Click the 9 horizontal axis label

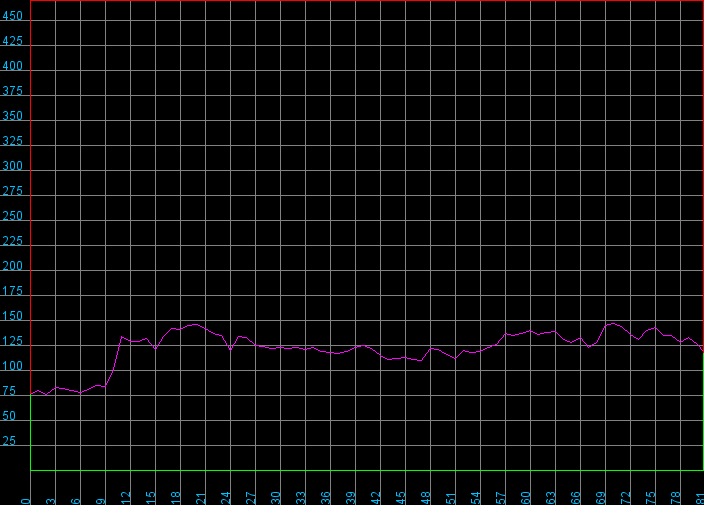coord(101,501)
